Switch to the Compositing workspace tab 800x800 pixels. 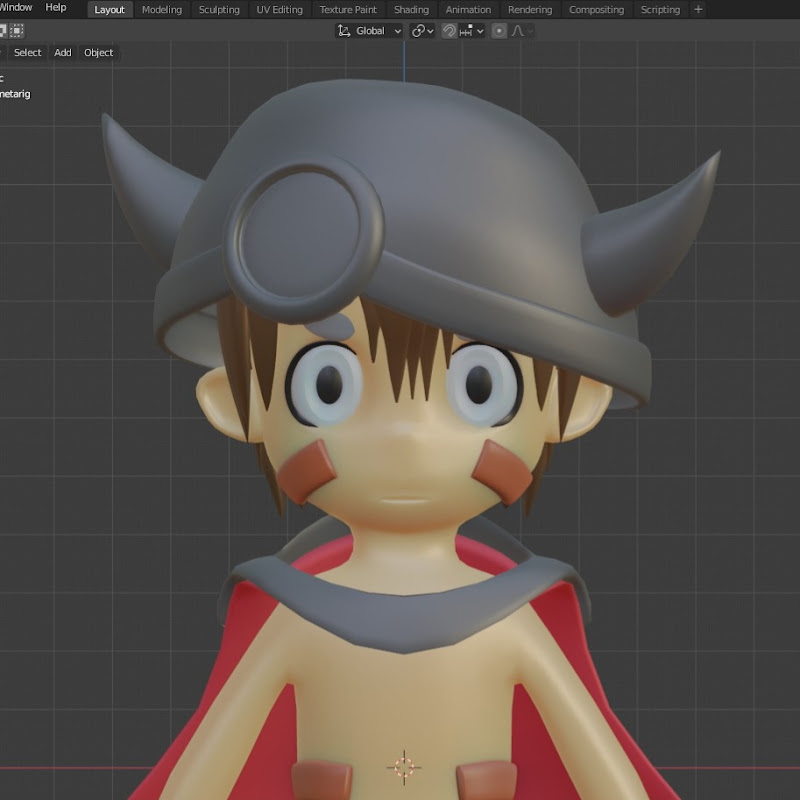pyautogui.click(x=596, y=10)
